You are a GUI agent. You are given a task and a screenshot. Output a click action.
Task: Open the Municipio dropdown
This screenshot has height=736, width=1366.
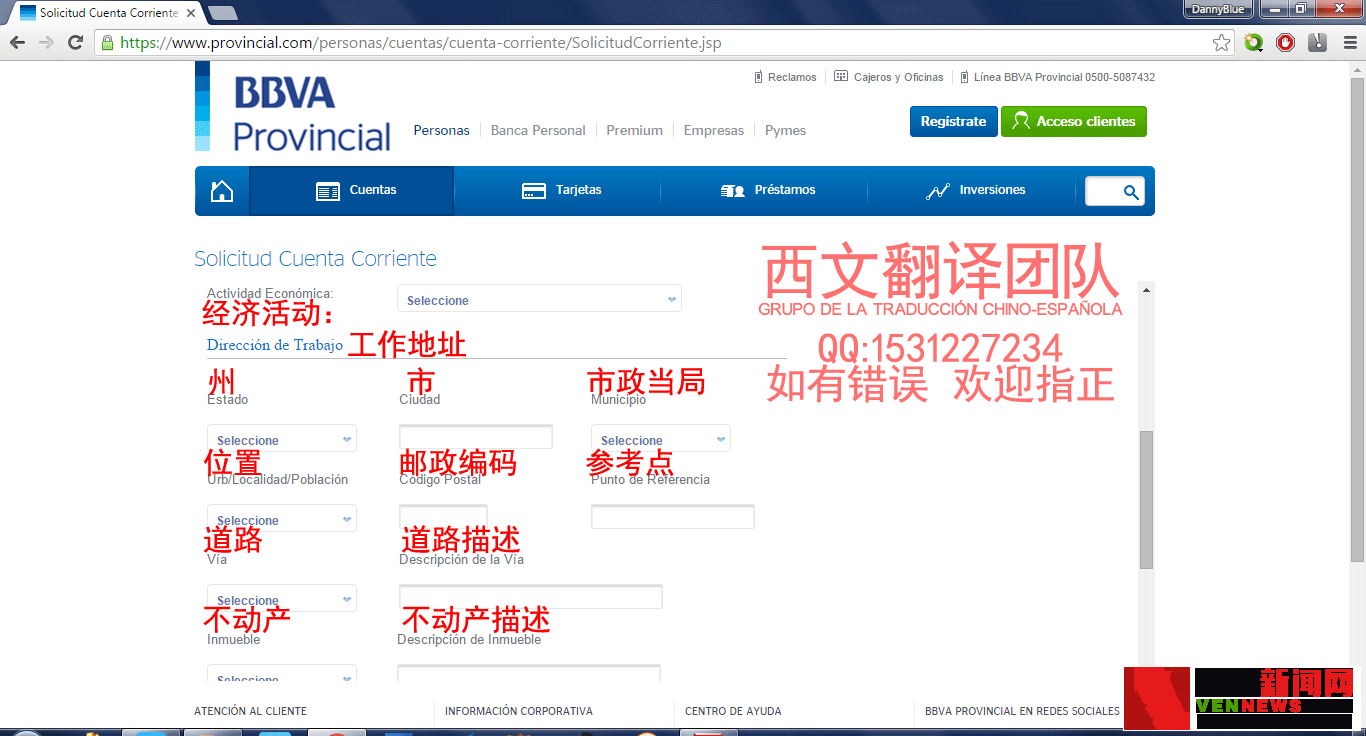click(x=660, y=438)
